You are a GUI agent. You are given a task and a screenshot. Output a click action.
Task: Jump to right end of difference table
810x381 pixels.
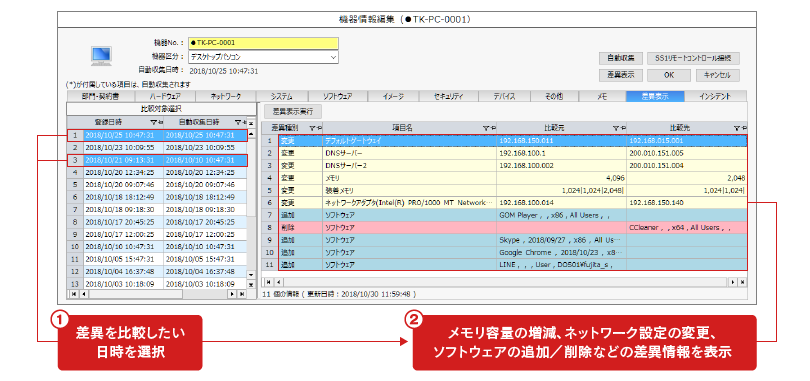point(742,282)
